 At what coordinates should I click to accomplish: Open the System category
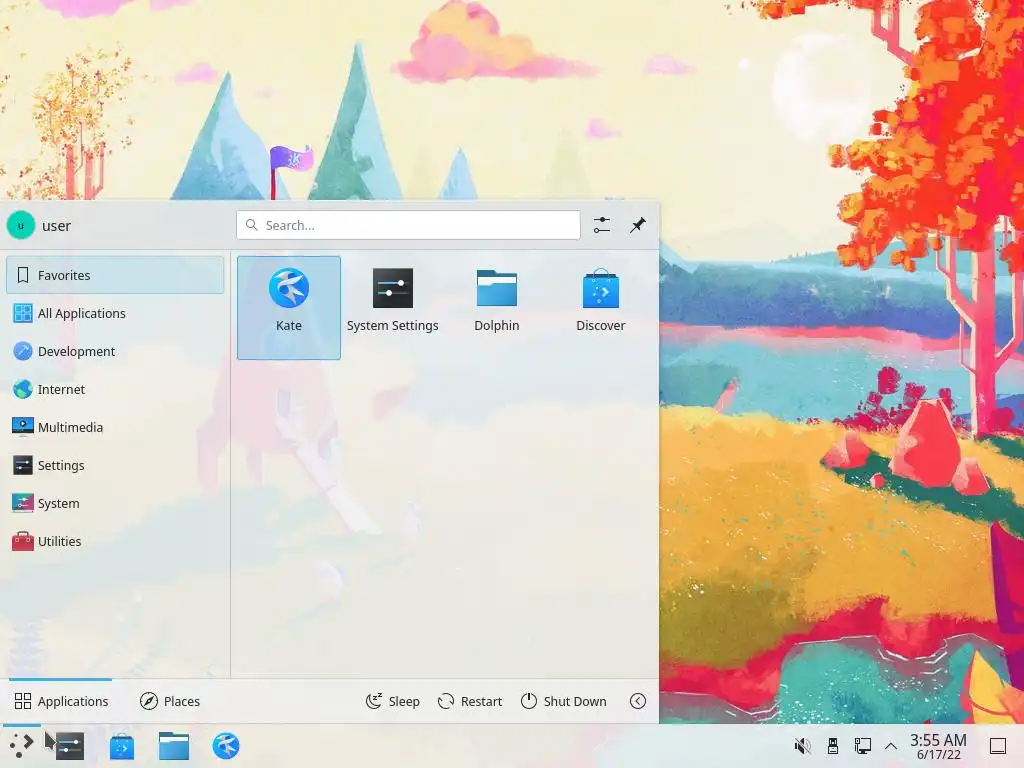click(115, 504)
